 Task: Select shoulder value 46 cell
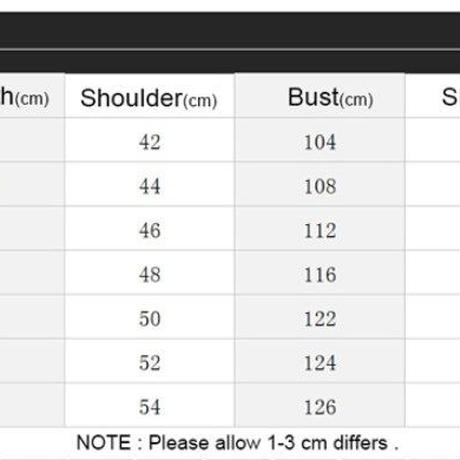150,228
